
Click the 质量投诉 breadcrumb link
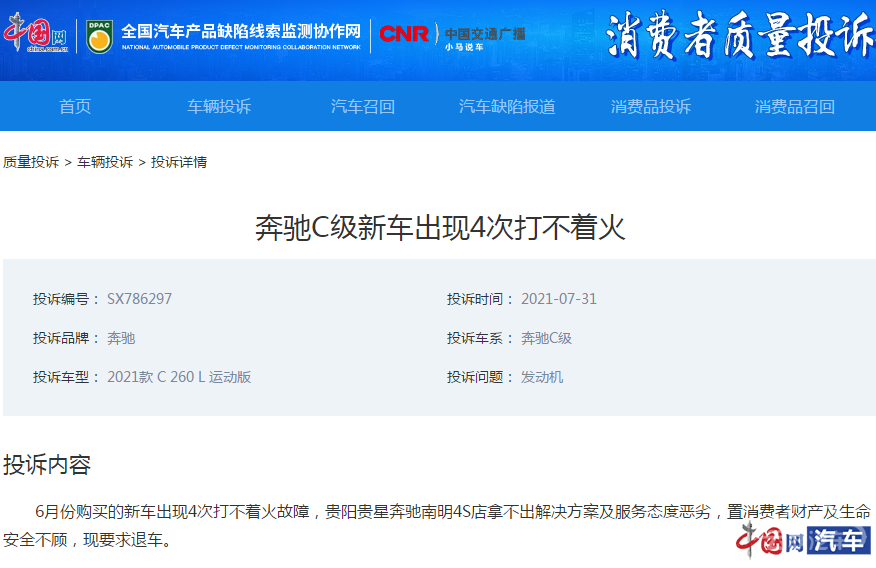[31, 162]
